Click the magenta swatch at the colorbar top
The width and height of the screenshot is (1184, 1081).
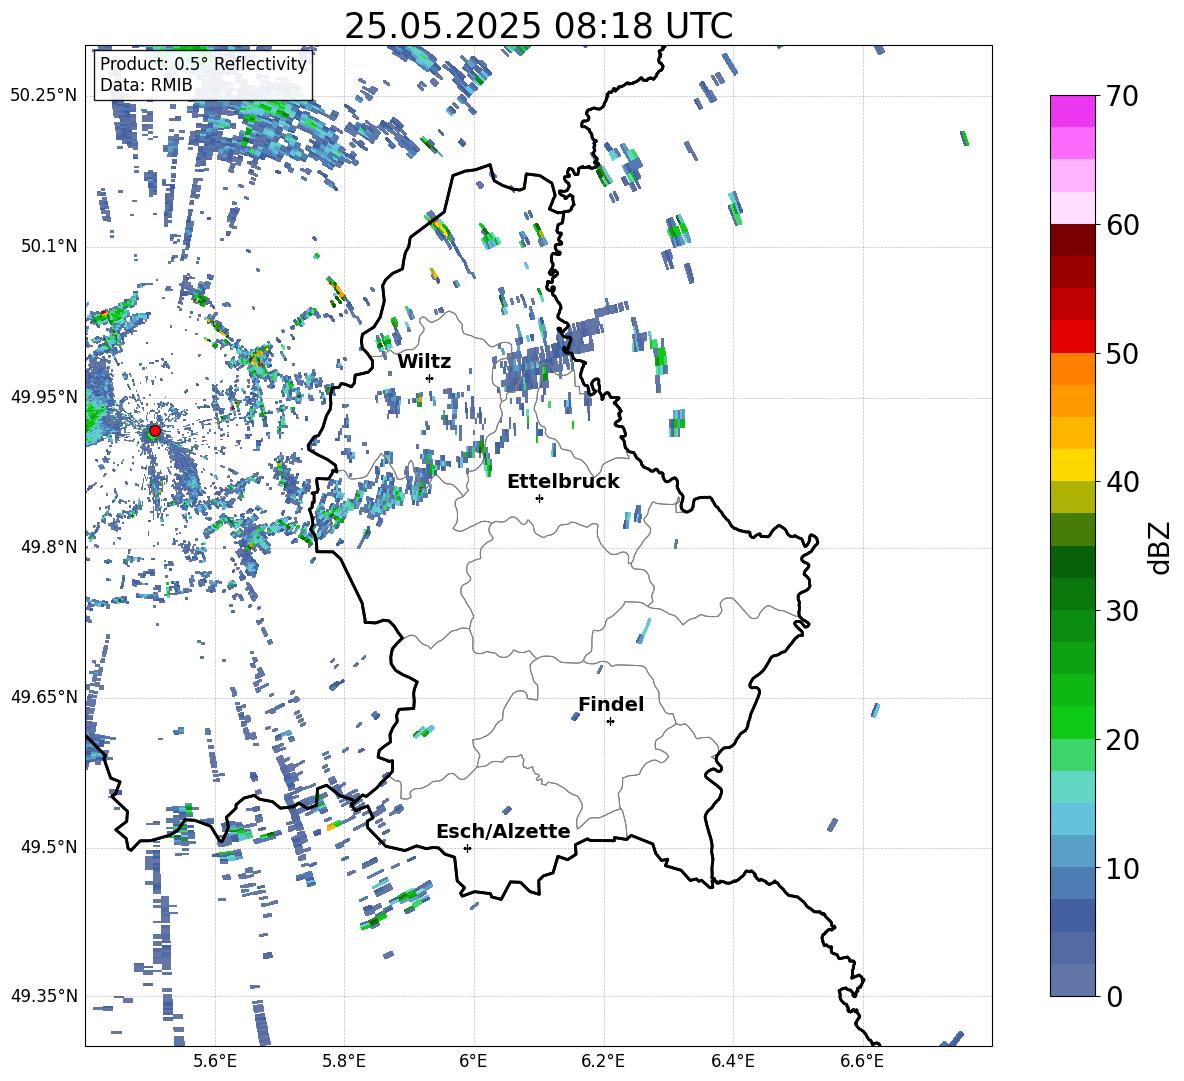pyautogui.click(x=1072, y=111)
